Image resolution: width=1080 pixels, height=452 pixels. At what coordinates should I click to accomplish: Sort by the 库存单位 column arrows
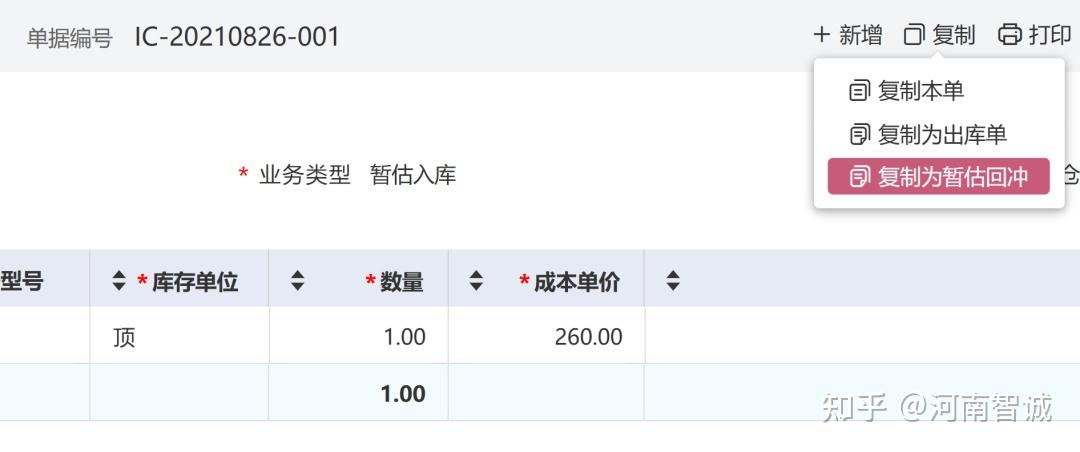(119, 280)
